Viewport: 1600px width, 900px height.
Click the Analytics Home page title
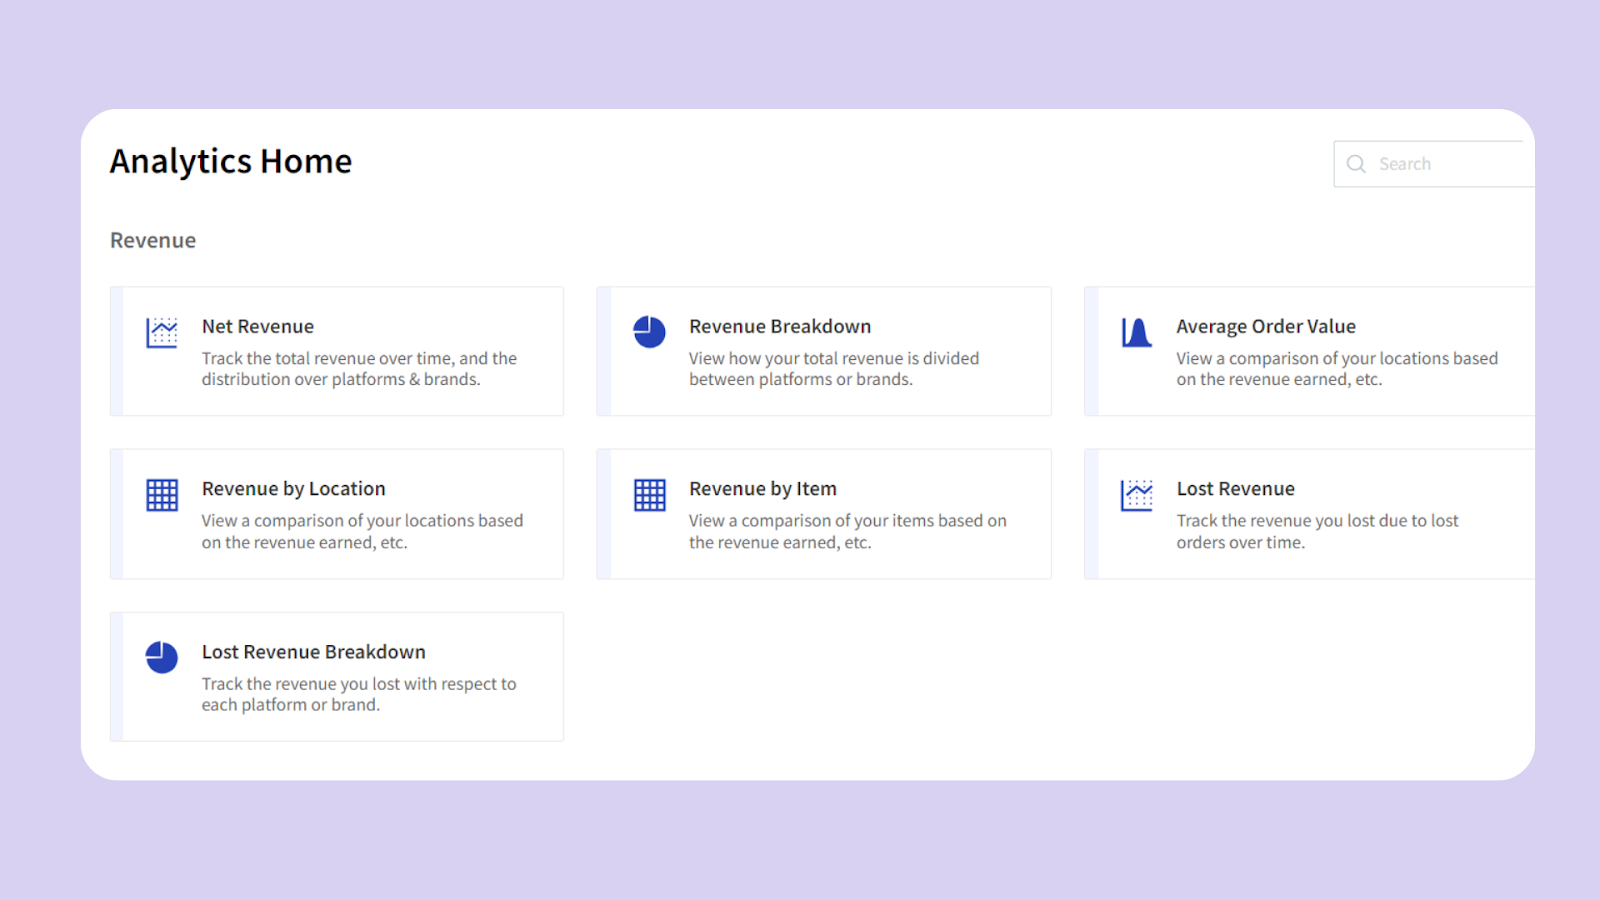point(230,161)
